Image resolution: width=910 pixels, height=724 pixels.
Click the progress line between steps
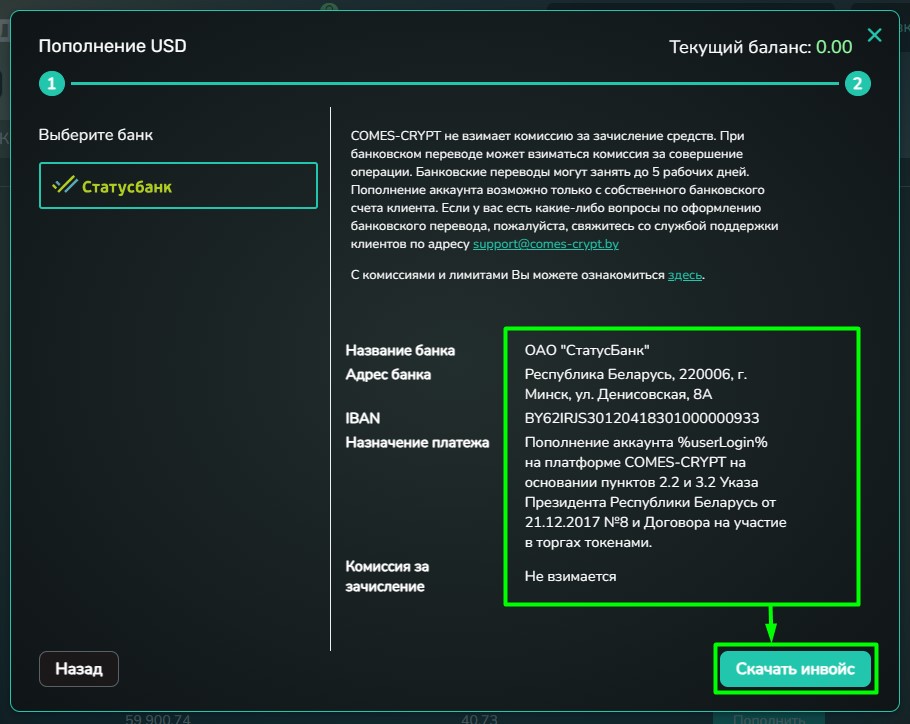coord(454,84)
